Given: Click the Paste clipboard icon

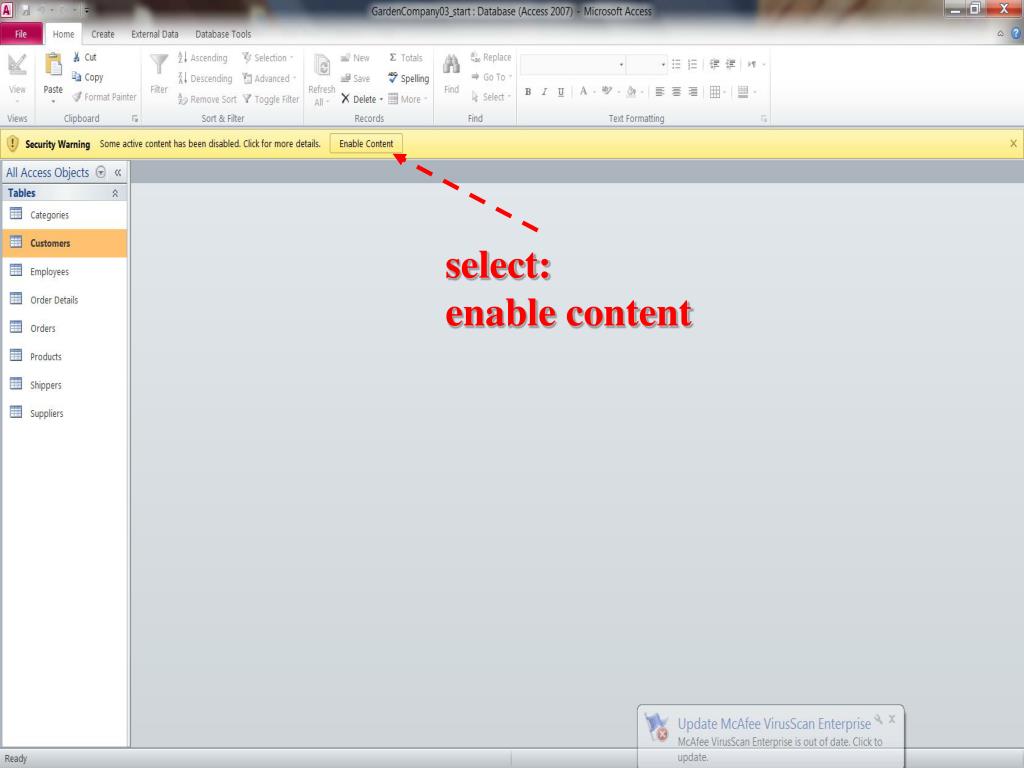Looking at the screenshot, I should (53, 65).
